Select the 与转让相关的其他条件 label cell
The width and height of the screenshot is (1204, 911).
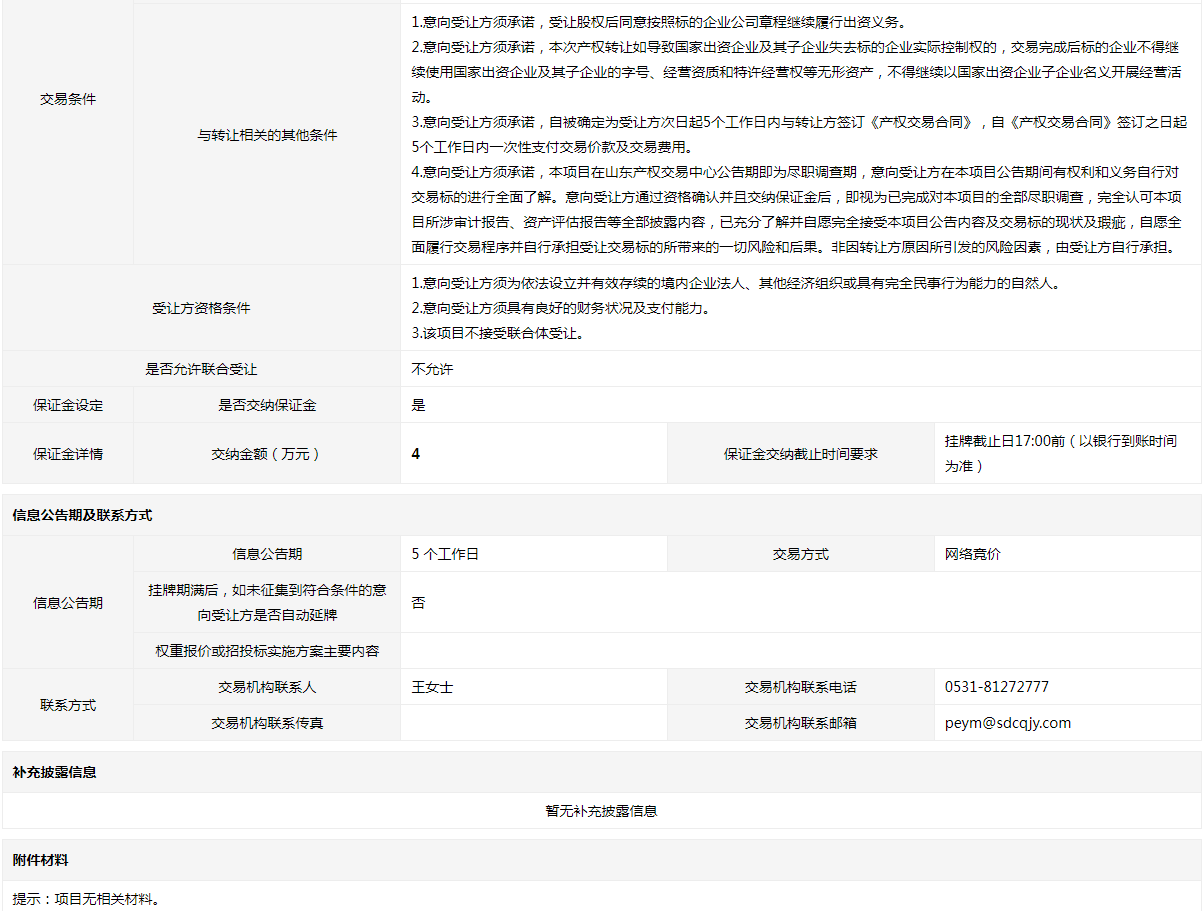[x=267, y=135]
